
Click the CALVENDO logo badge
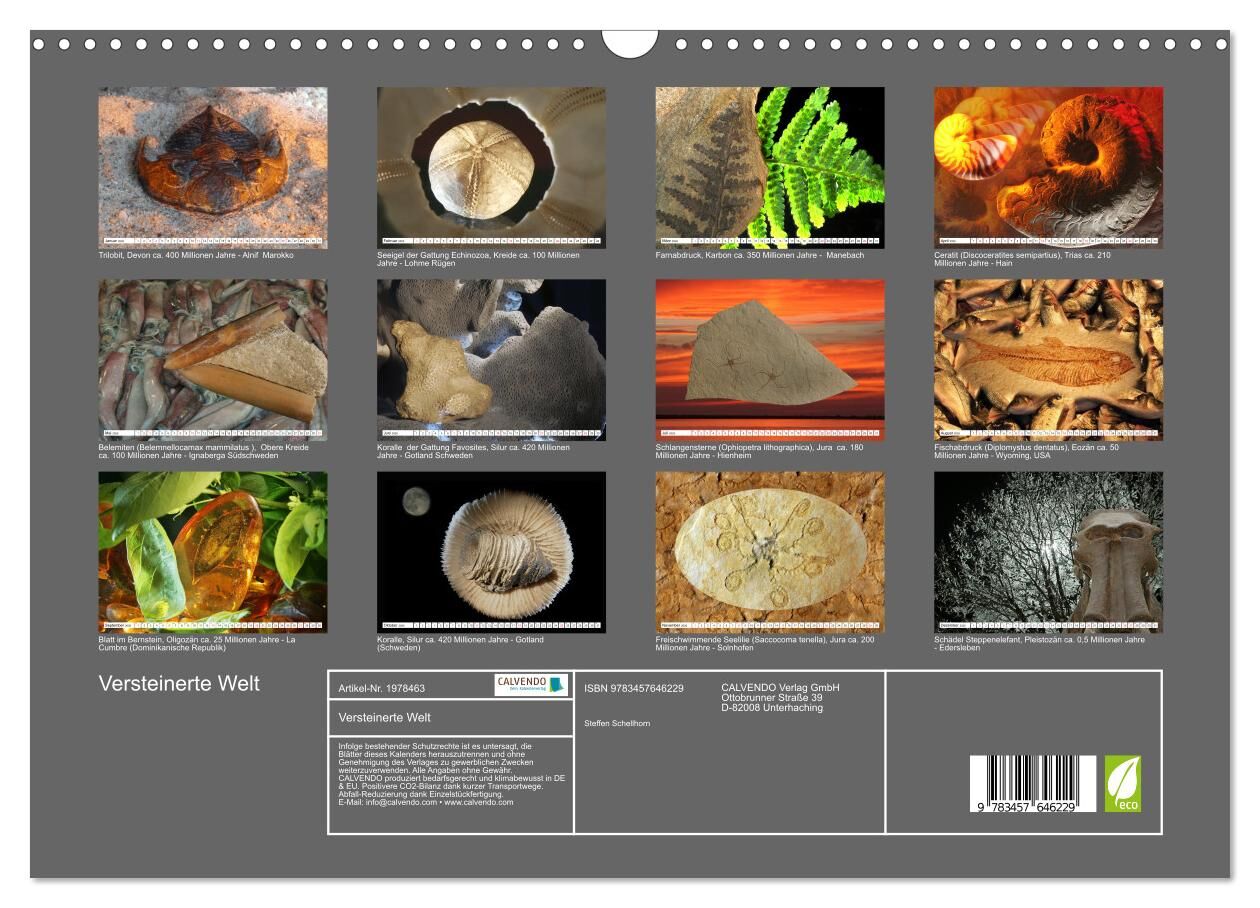coord(531,685)
